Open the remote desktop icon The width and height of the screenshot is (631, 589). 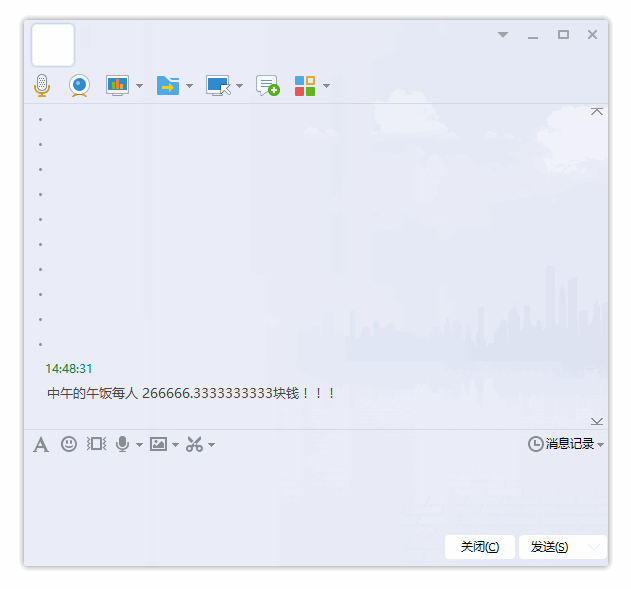(218, 85)
